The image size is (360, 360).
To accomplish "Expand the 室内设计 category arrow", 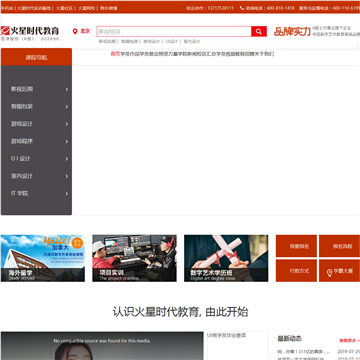I will click(67, 176).
